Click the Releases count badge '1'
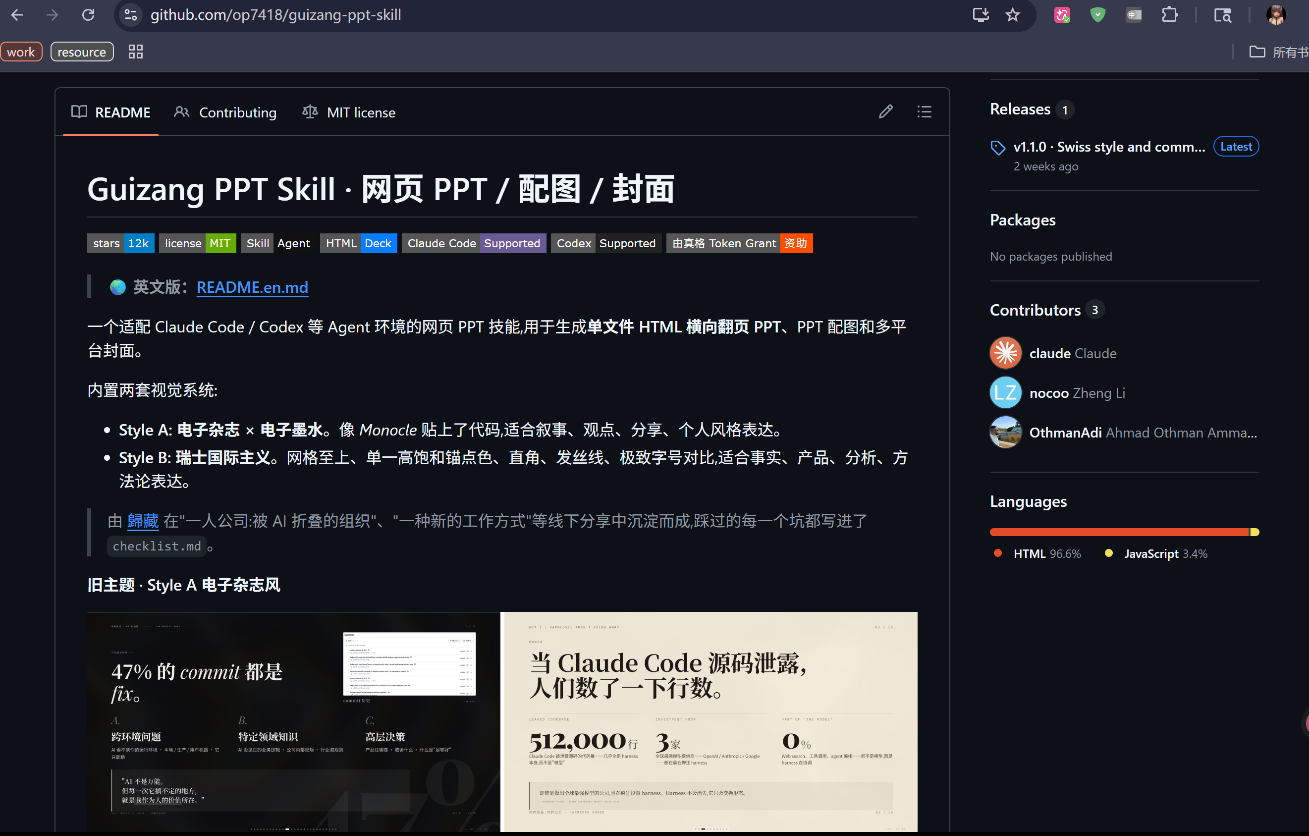The image size is (1309, 836). pyautogui.click(x=1065, y=110)
